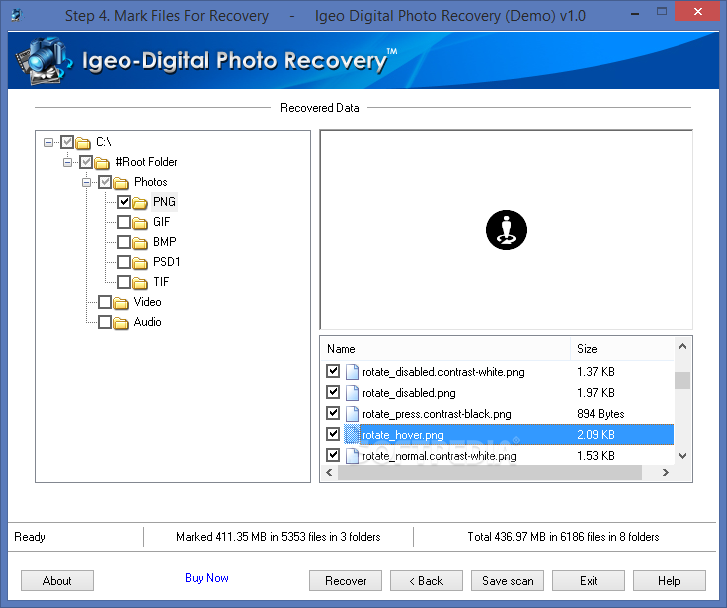This screenshot has width=727, height=608.
Task: Click the PSD1 folder icon
Action: click(x=140, y=262)
